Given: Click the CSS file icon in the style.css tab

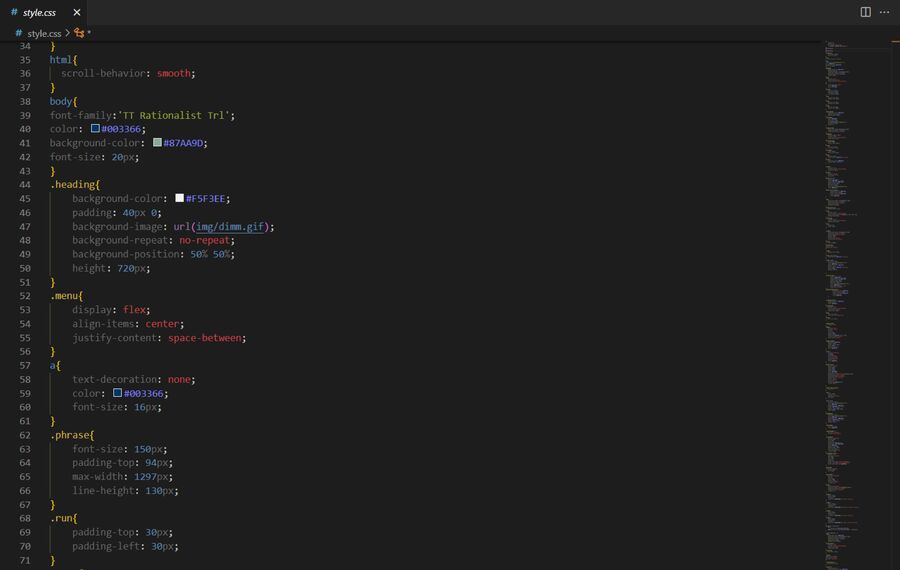Looking at the screenshot, I should (x=14, y=13).
